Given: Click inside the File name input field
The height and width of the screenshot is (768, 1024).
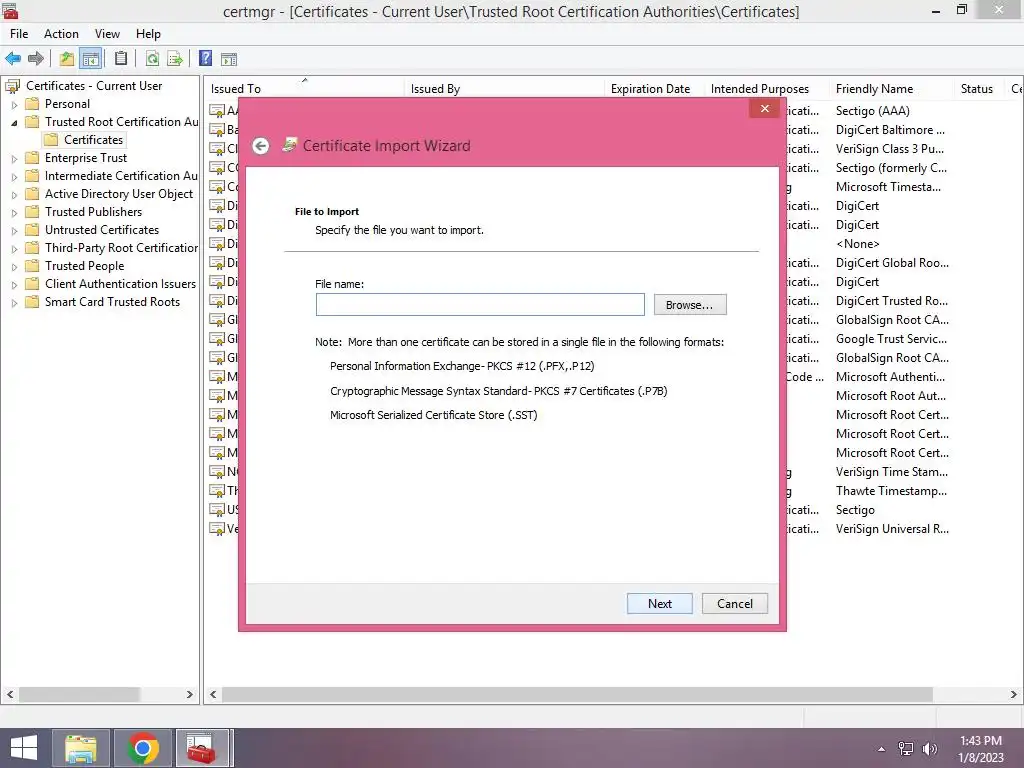Looking at the screenshot, I should click(x=480, y=304).
